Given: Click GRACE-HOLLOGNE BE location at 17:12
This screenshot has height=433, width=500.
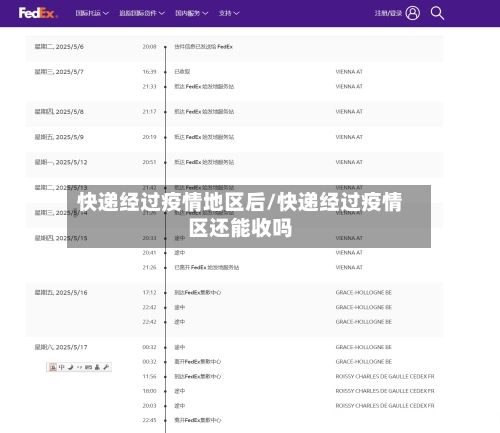Looking at the screenshot, I should click(364, 292).
